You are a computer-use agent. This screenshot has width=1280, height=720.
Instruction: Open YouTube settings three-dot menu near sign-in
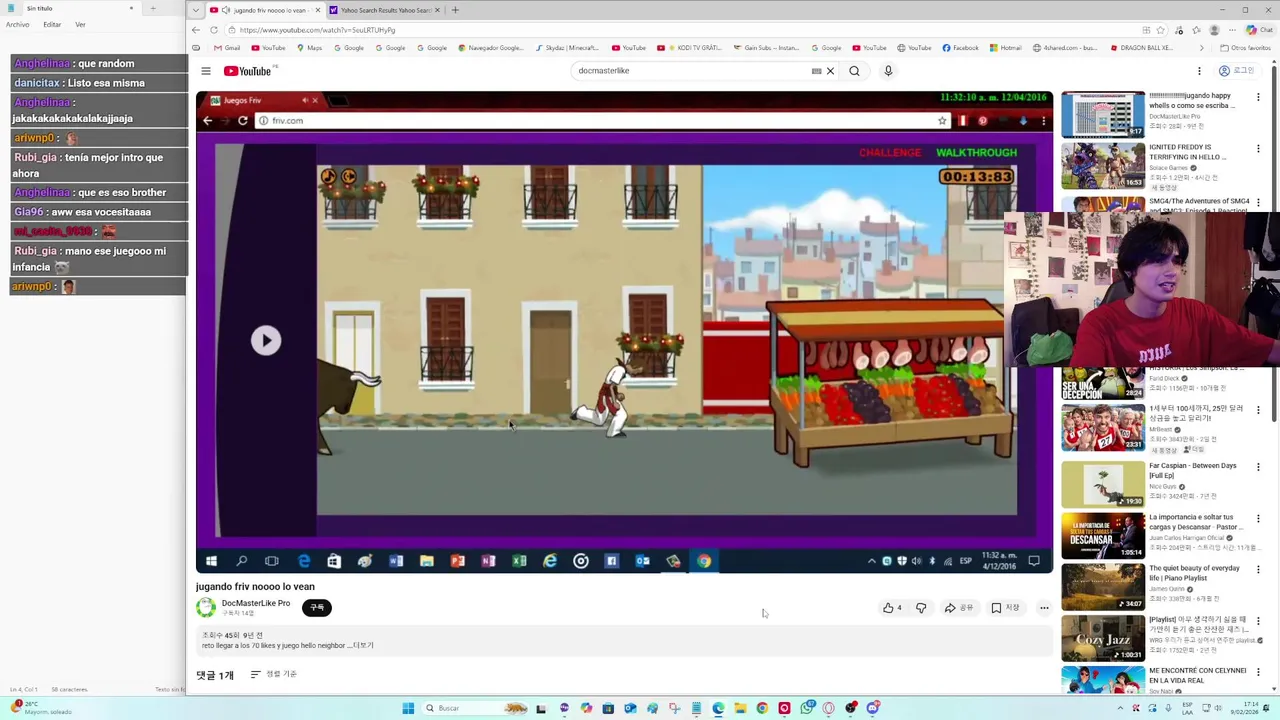coord(1199,71)
